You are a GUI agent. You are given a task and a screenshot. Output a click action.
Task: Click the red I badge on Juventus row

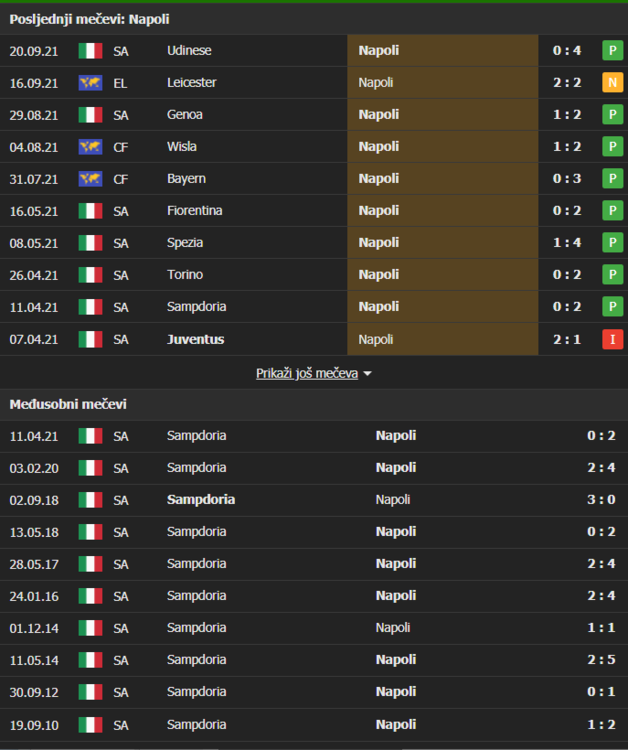coord(612,339)
